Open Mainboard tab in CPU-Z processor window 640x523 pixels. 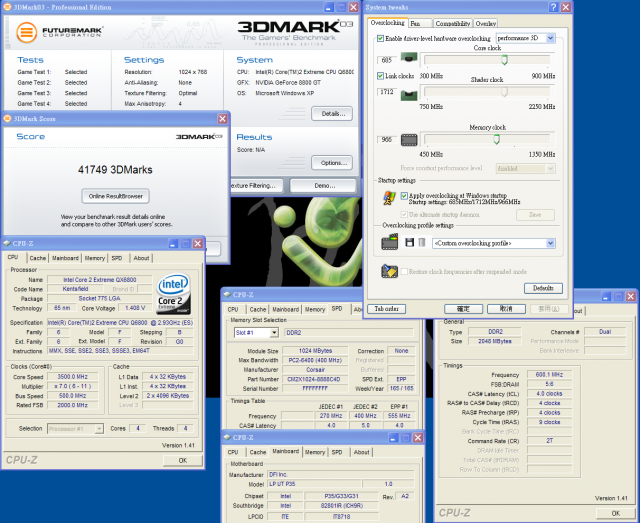click(65, 258)
